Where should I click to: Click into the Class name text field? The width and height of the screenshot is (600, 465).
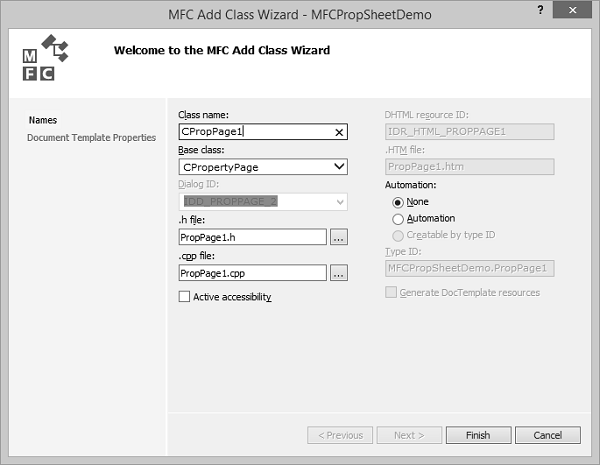click(x=254, y=132)
